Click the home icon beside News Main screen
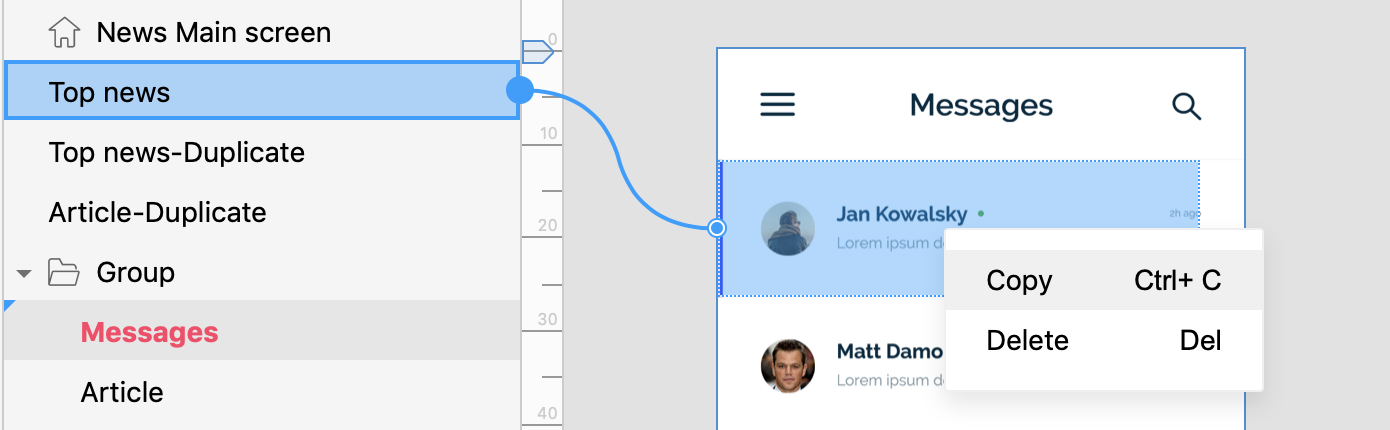 click(x=64, y=33)
